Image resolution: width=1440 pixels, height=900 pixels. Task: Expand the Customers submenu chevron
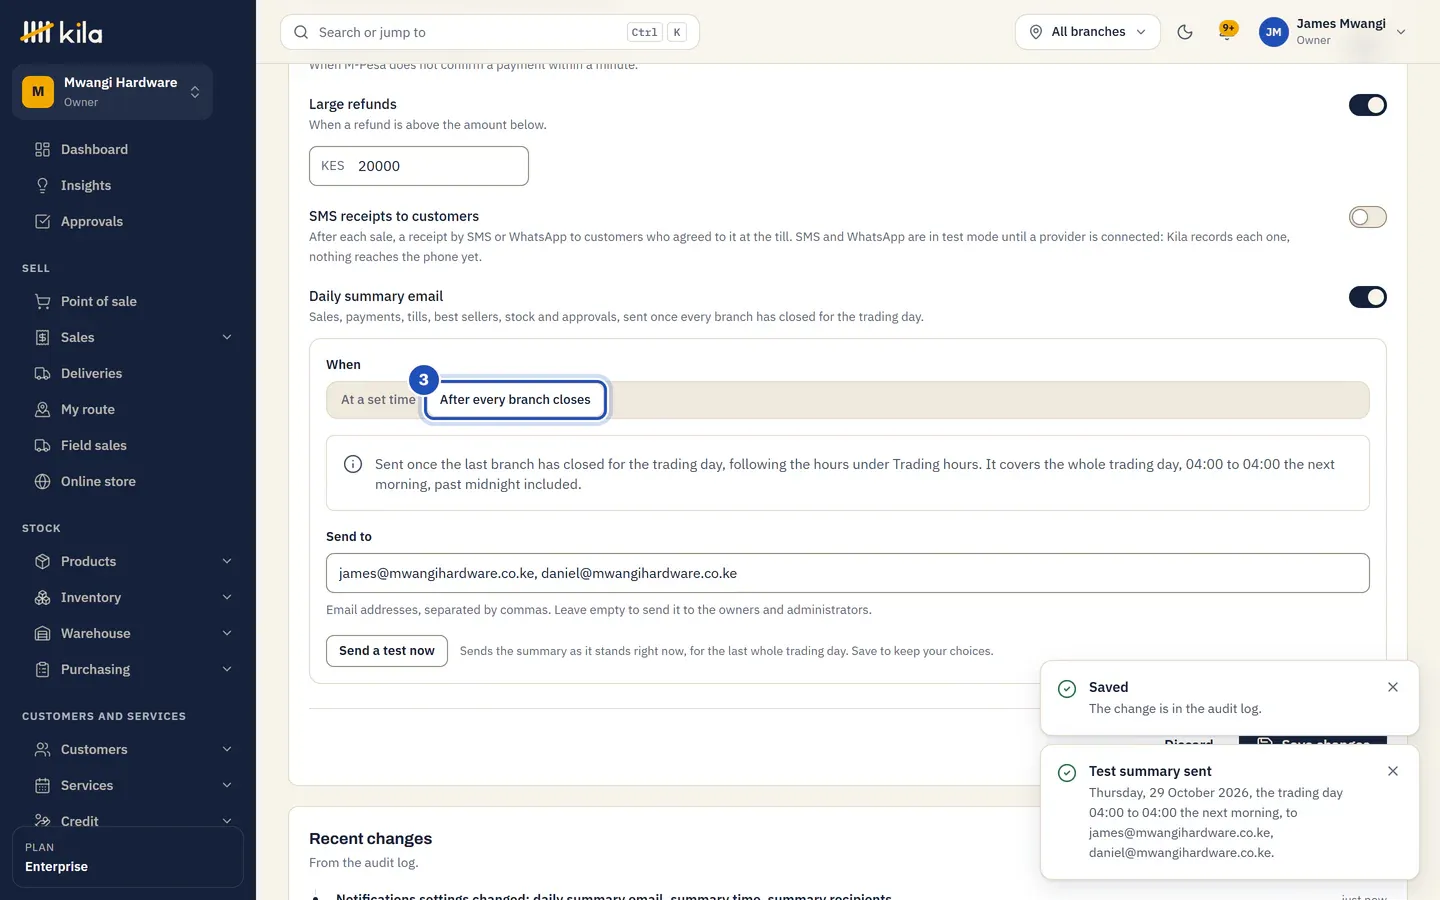pyautogui.click(x=227, y=750)
